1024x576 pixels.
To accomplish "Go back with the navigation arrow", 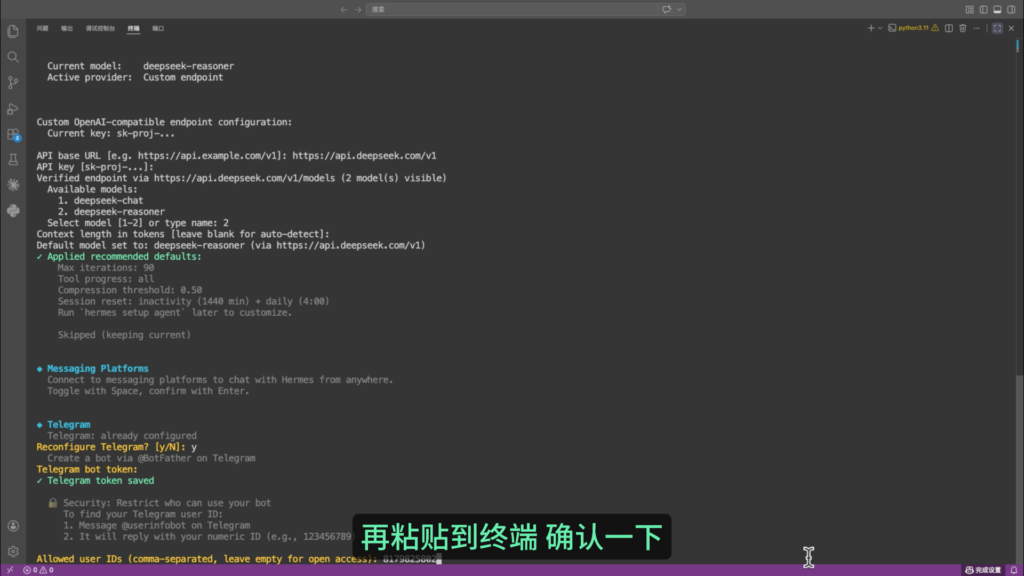I will coord(344,9).
